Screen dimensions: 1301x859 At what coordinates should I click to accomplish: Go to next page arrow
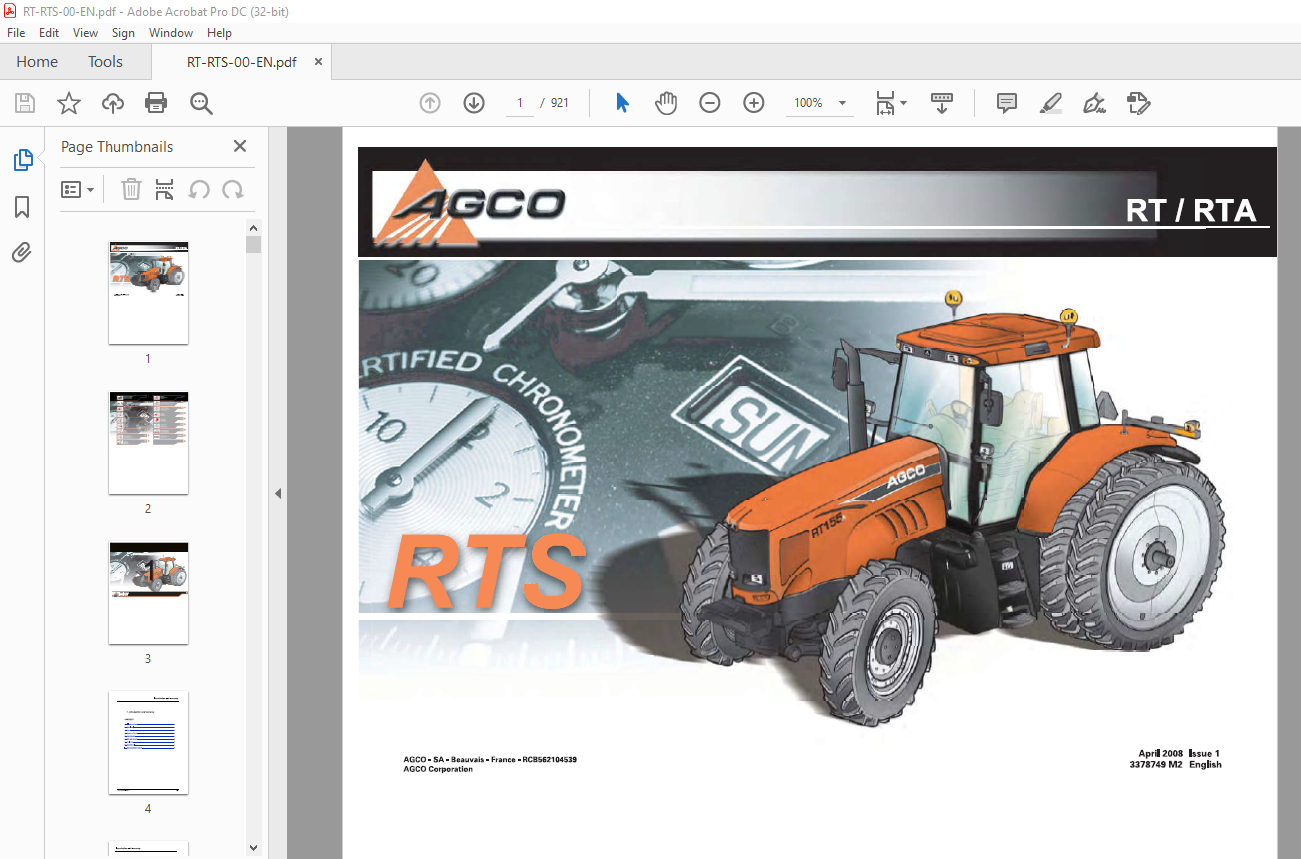pos(474,103)
